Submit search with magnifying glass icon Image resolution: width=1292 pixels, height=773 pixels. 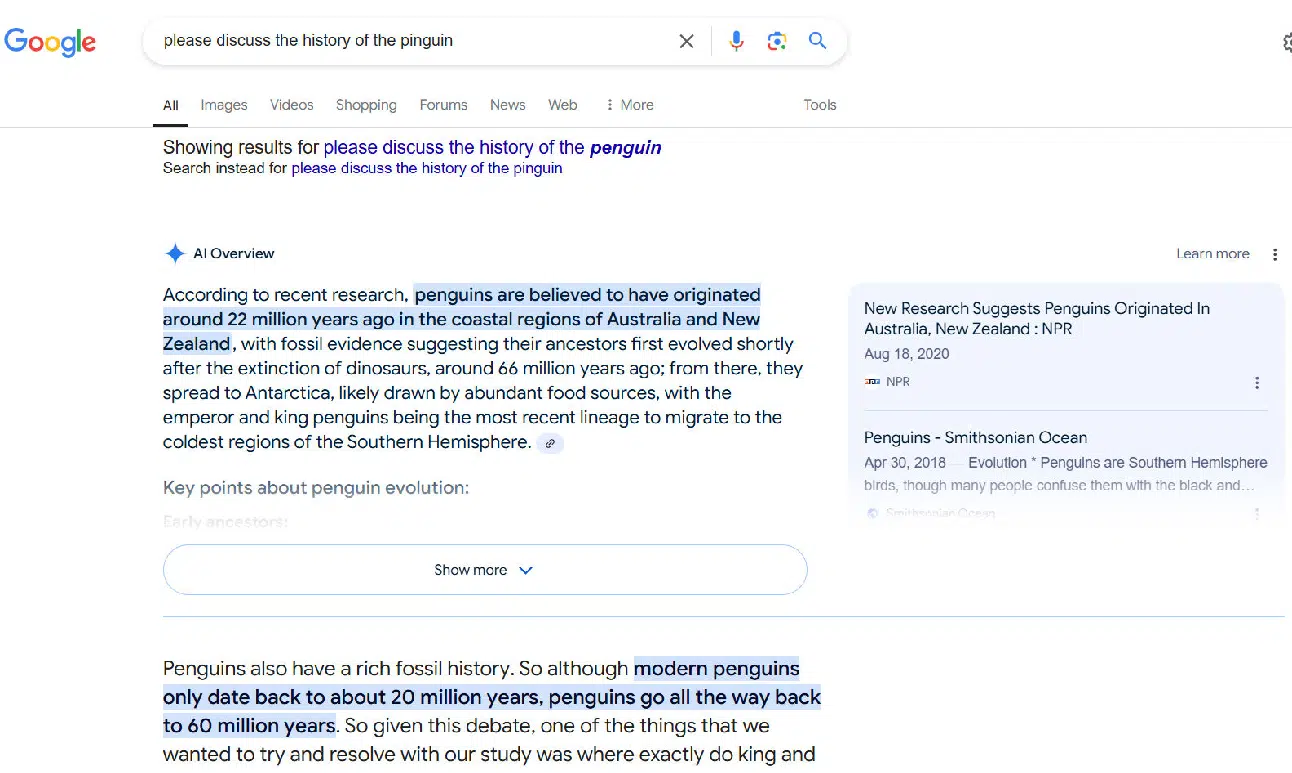tap(818, 41)
